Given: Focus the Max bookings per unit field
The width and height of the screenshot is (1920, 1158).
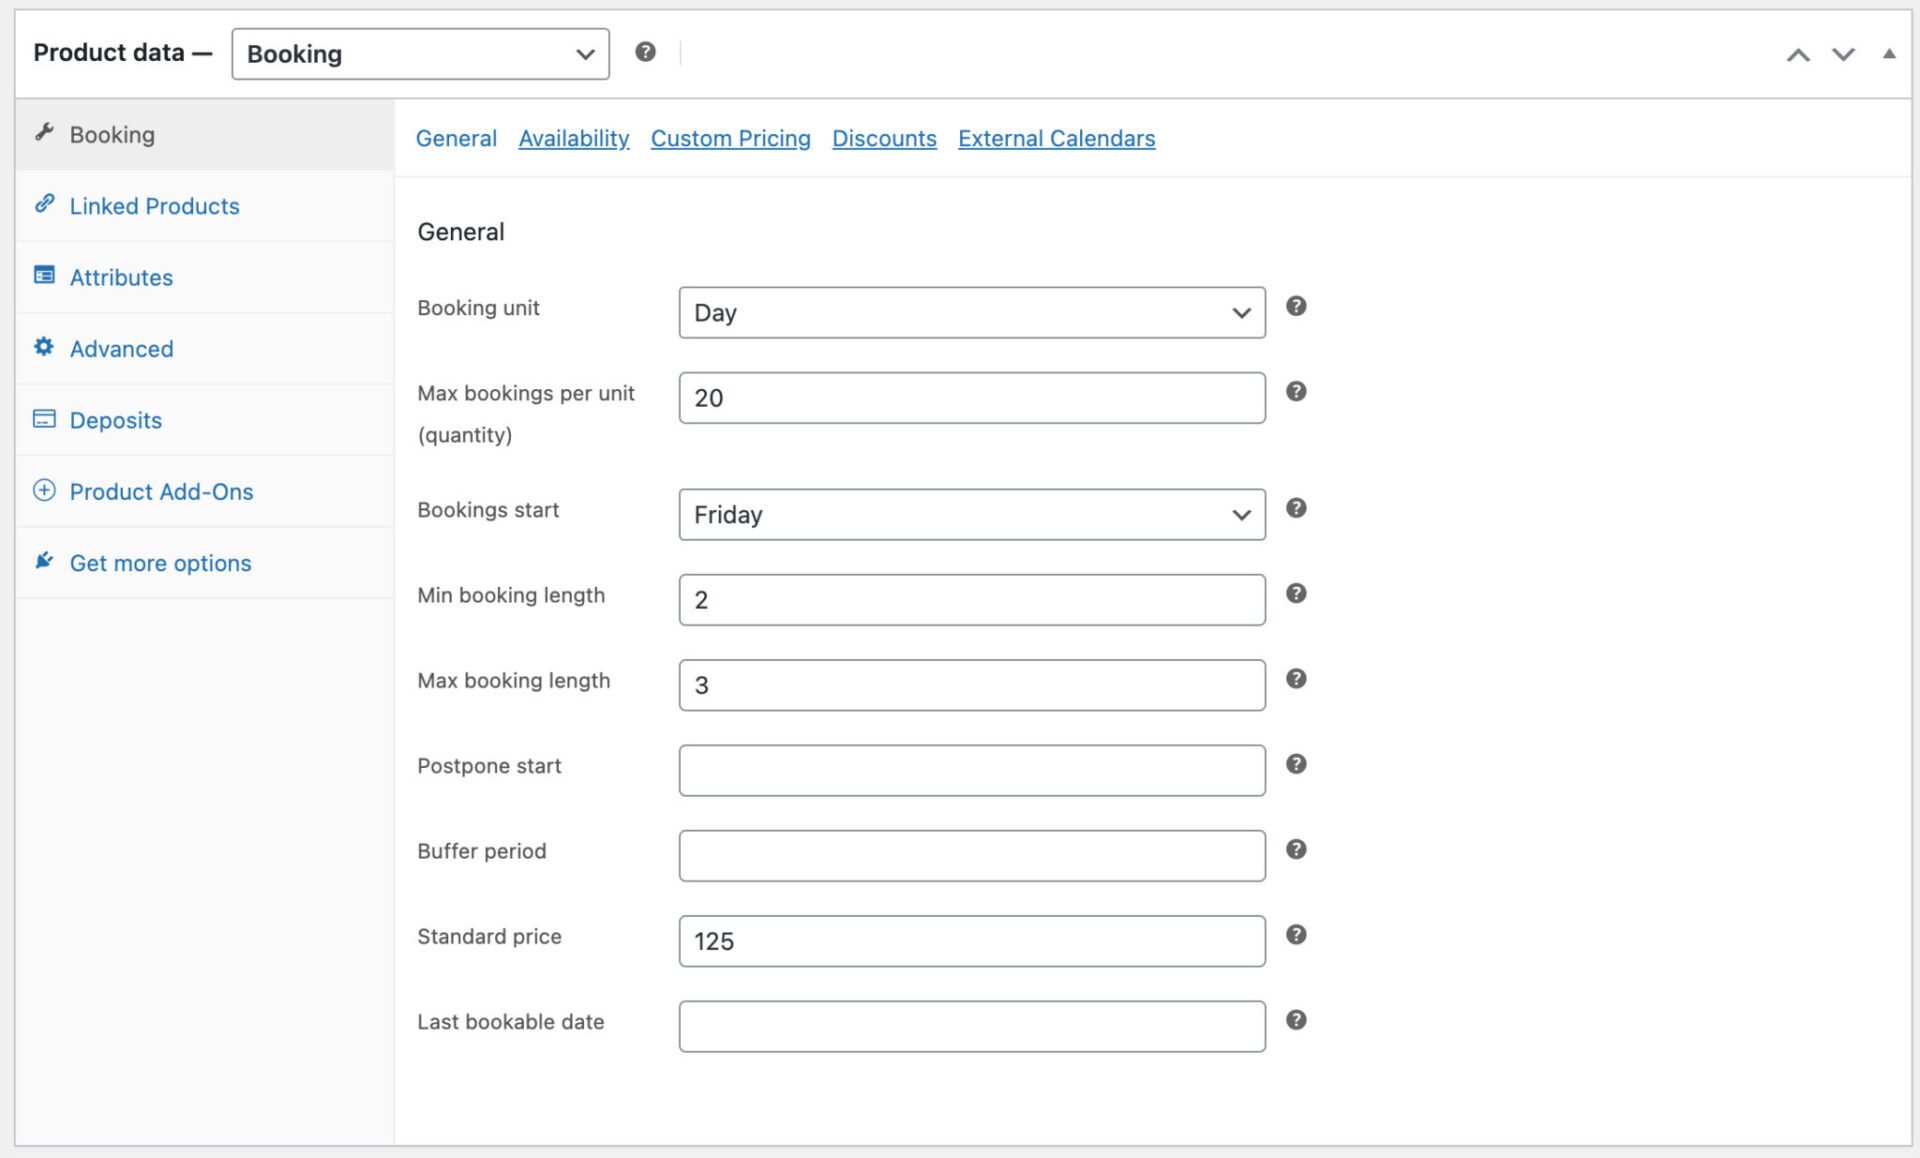Looking at the screenshot, I should (972, 398).
